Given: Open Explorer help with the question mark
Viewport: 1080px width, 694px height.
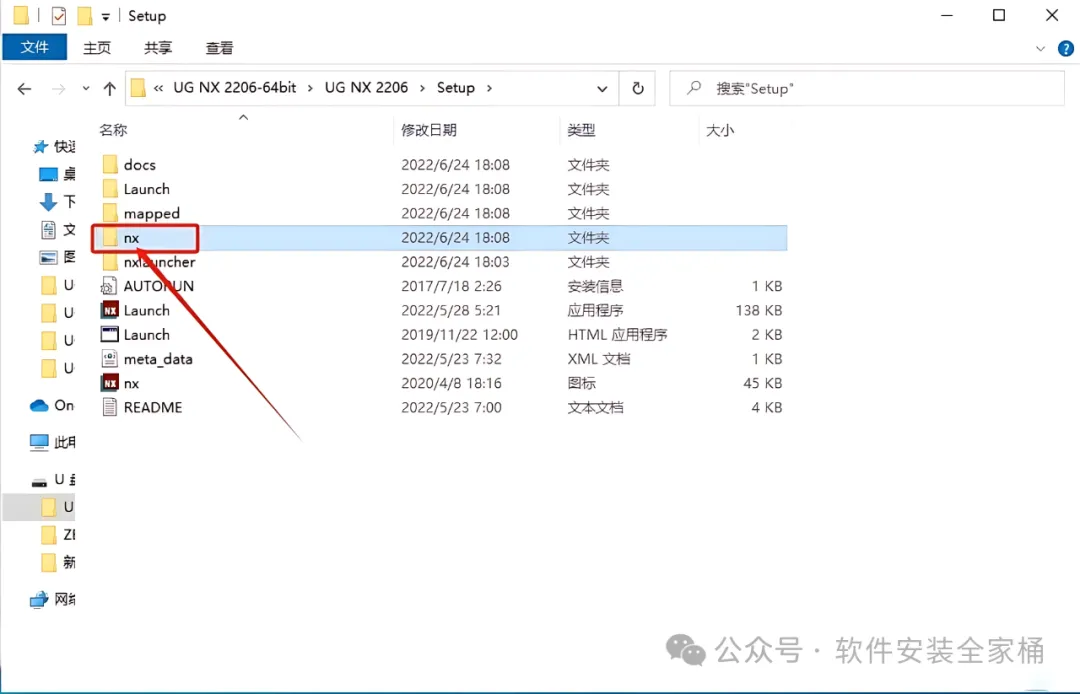Looking at the screenshot, I should (x=1066, y=48).
